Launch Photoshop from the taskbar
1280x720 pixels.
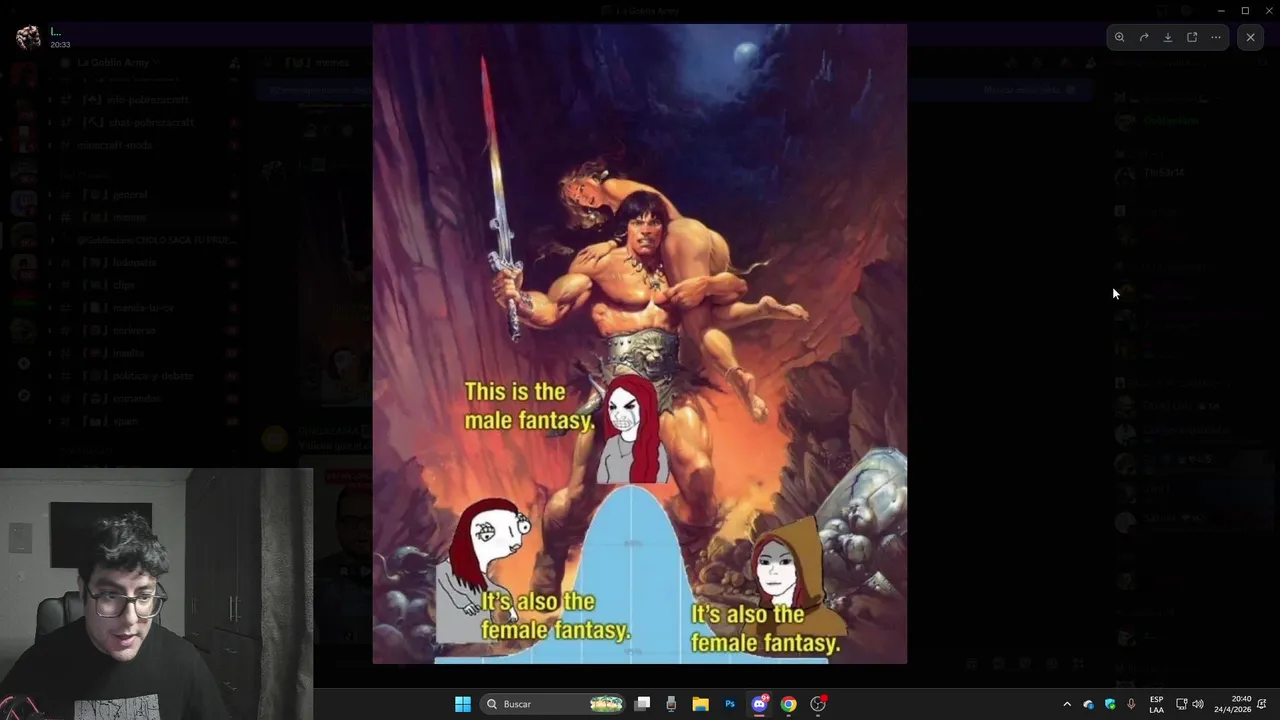tap(730, 704)
